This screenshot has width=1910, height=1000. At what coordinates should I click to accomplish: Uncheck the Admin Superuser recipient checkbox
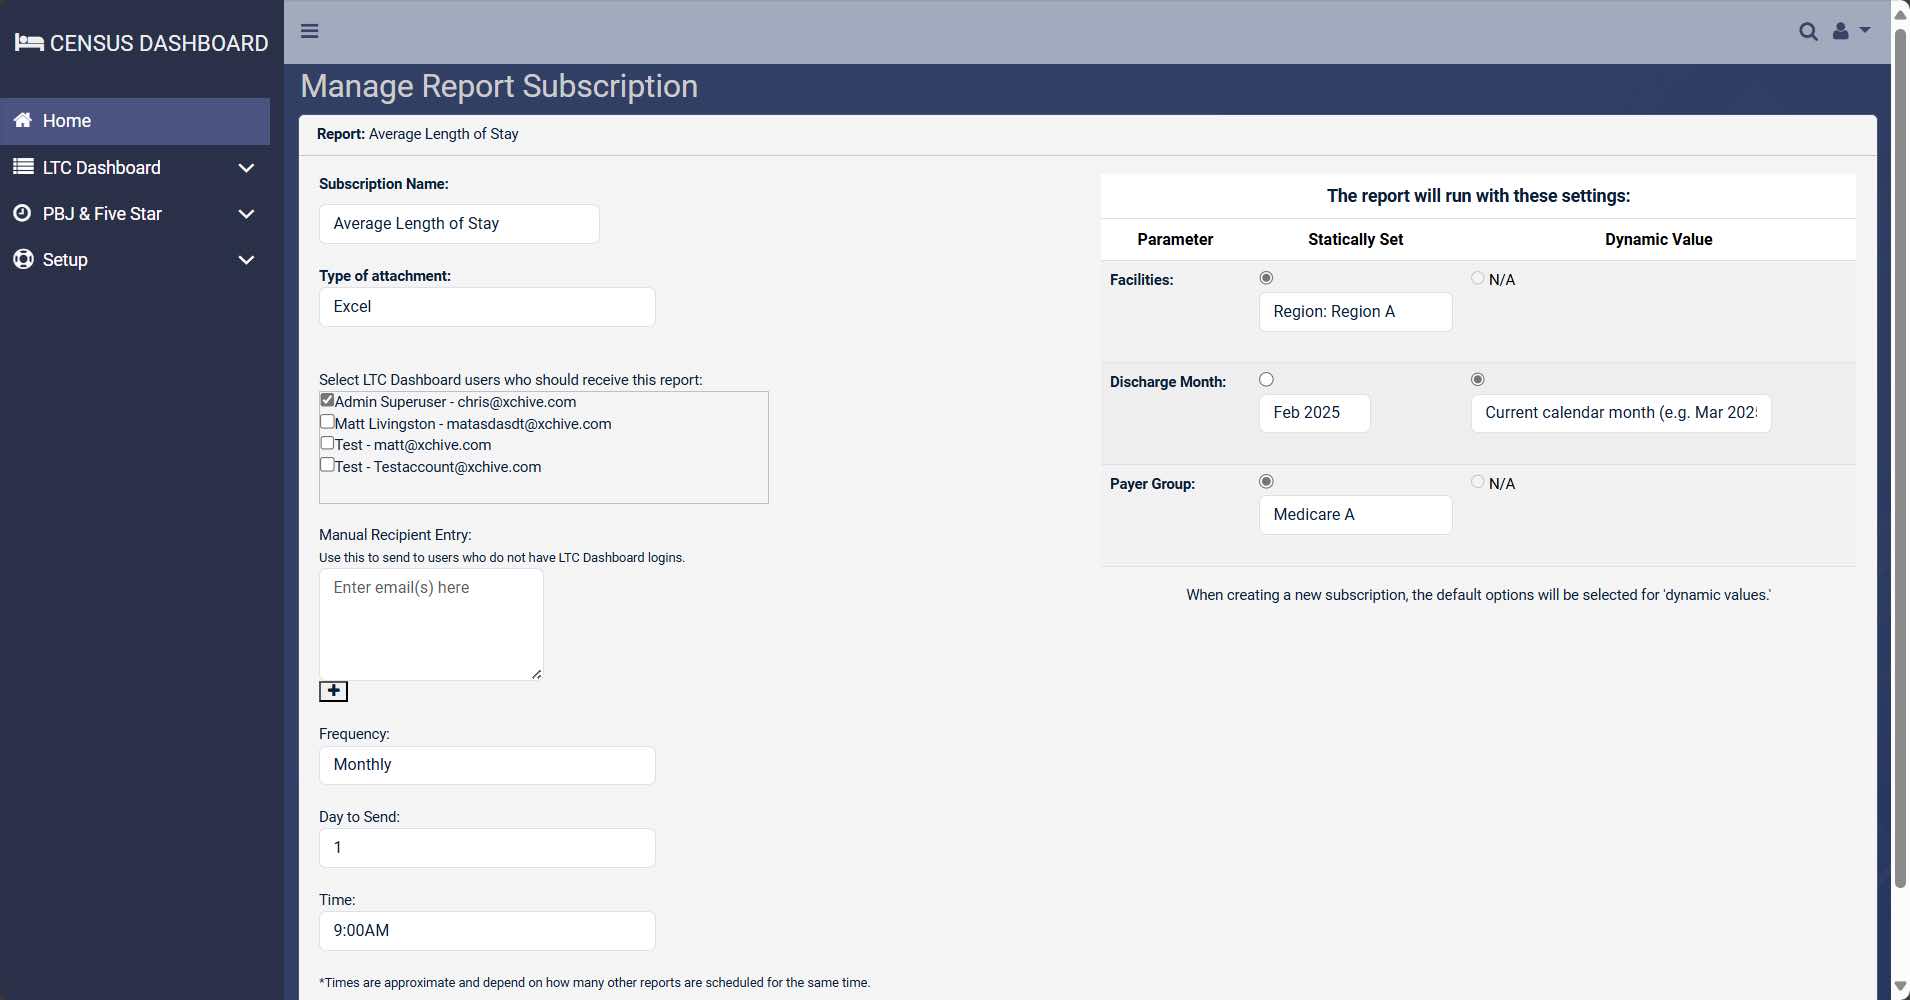coord(327,400)
